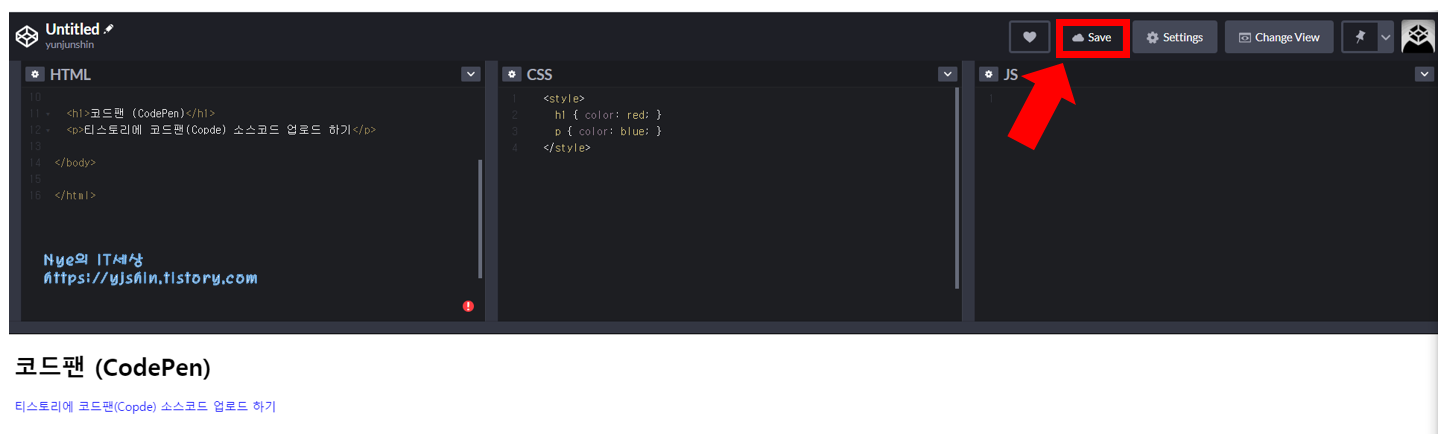Click the 코드팬 (CodePen) heading in preview
1445x442 pixels.
[x=113, y=368]
